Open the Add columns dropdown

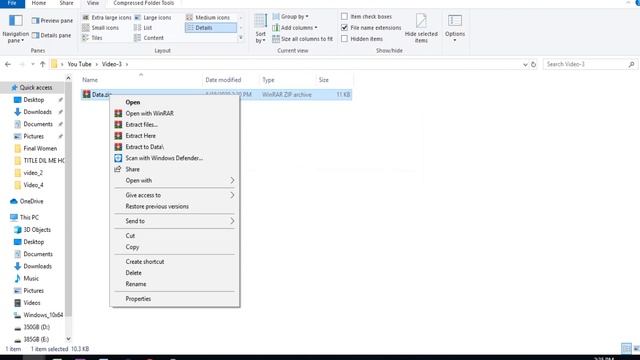tap(295, 28)
